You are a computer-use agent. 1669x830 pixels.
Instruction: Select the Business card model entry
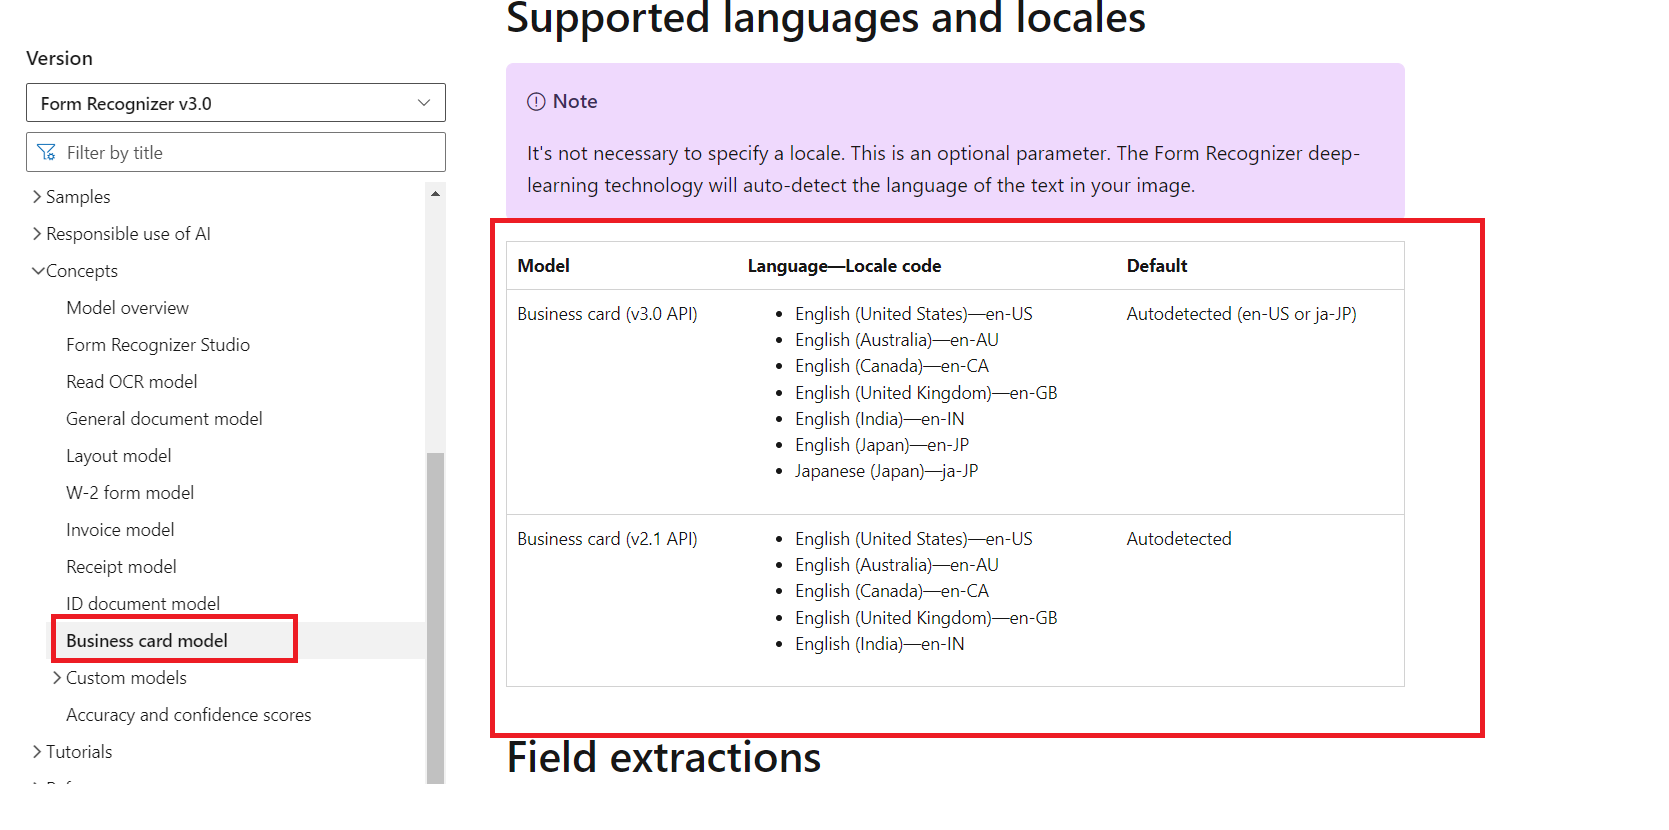coord(147,641)
